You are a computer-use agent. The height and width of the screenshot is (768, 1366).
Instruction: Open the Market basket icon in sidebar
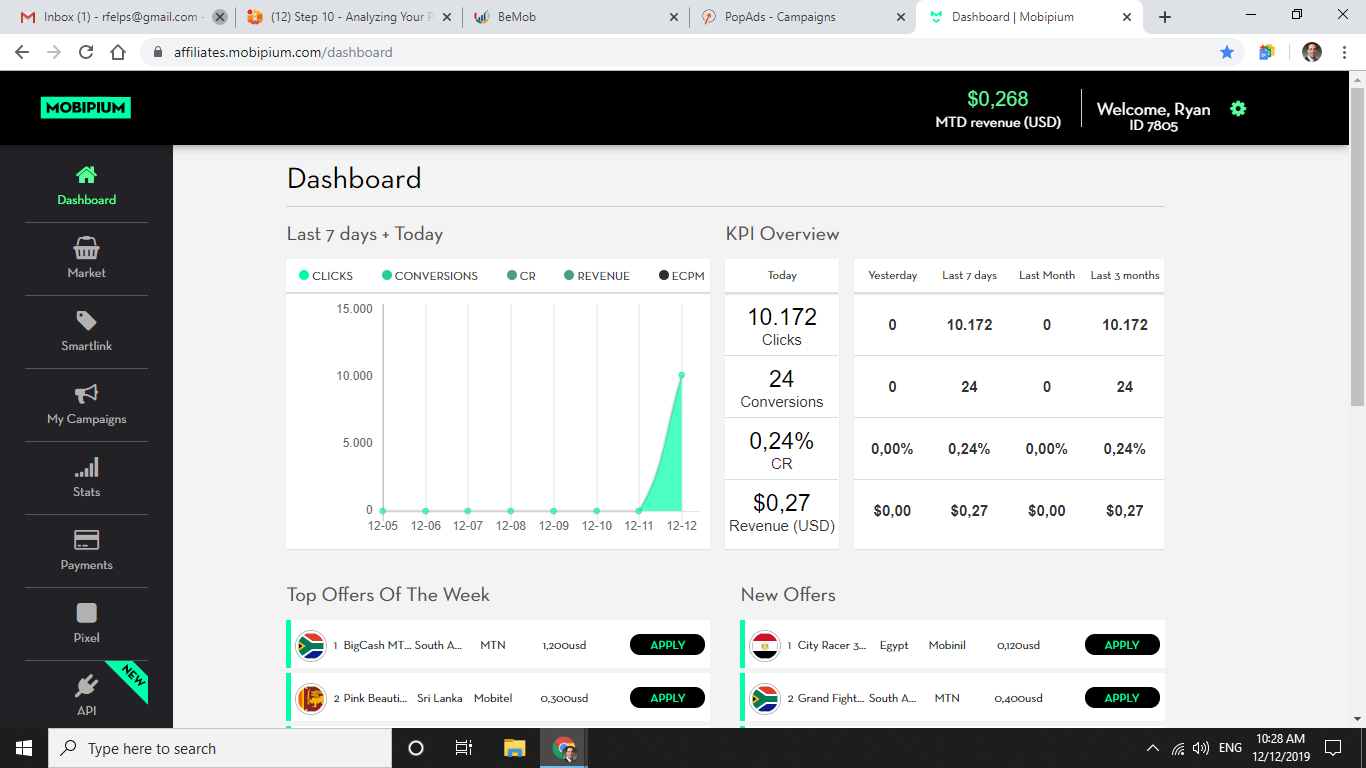[x=86, y=248]
